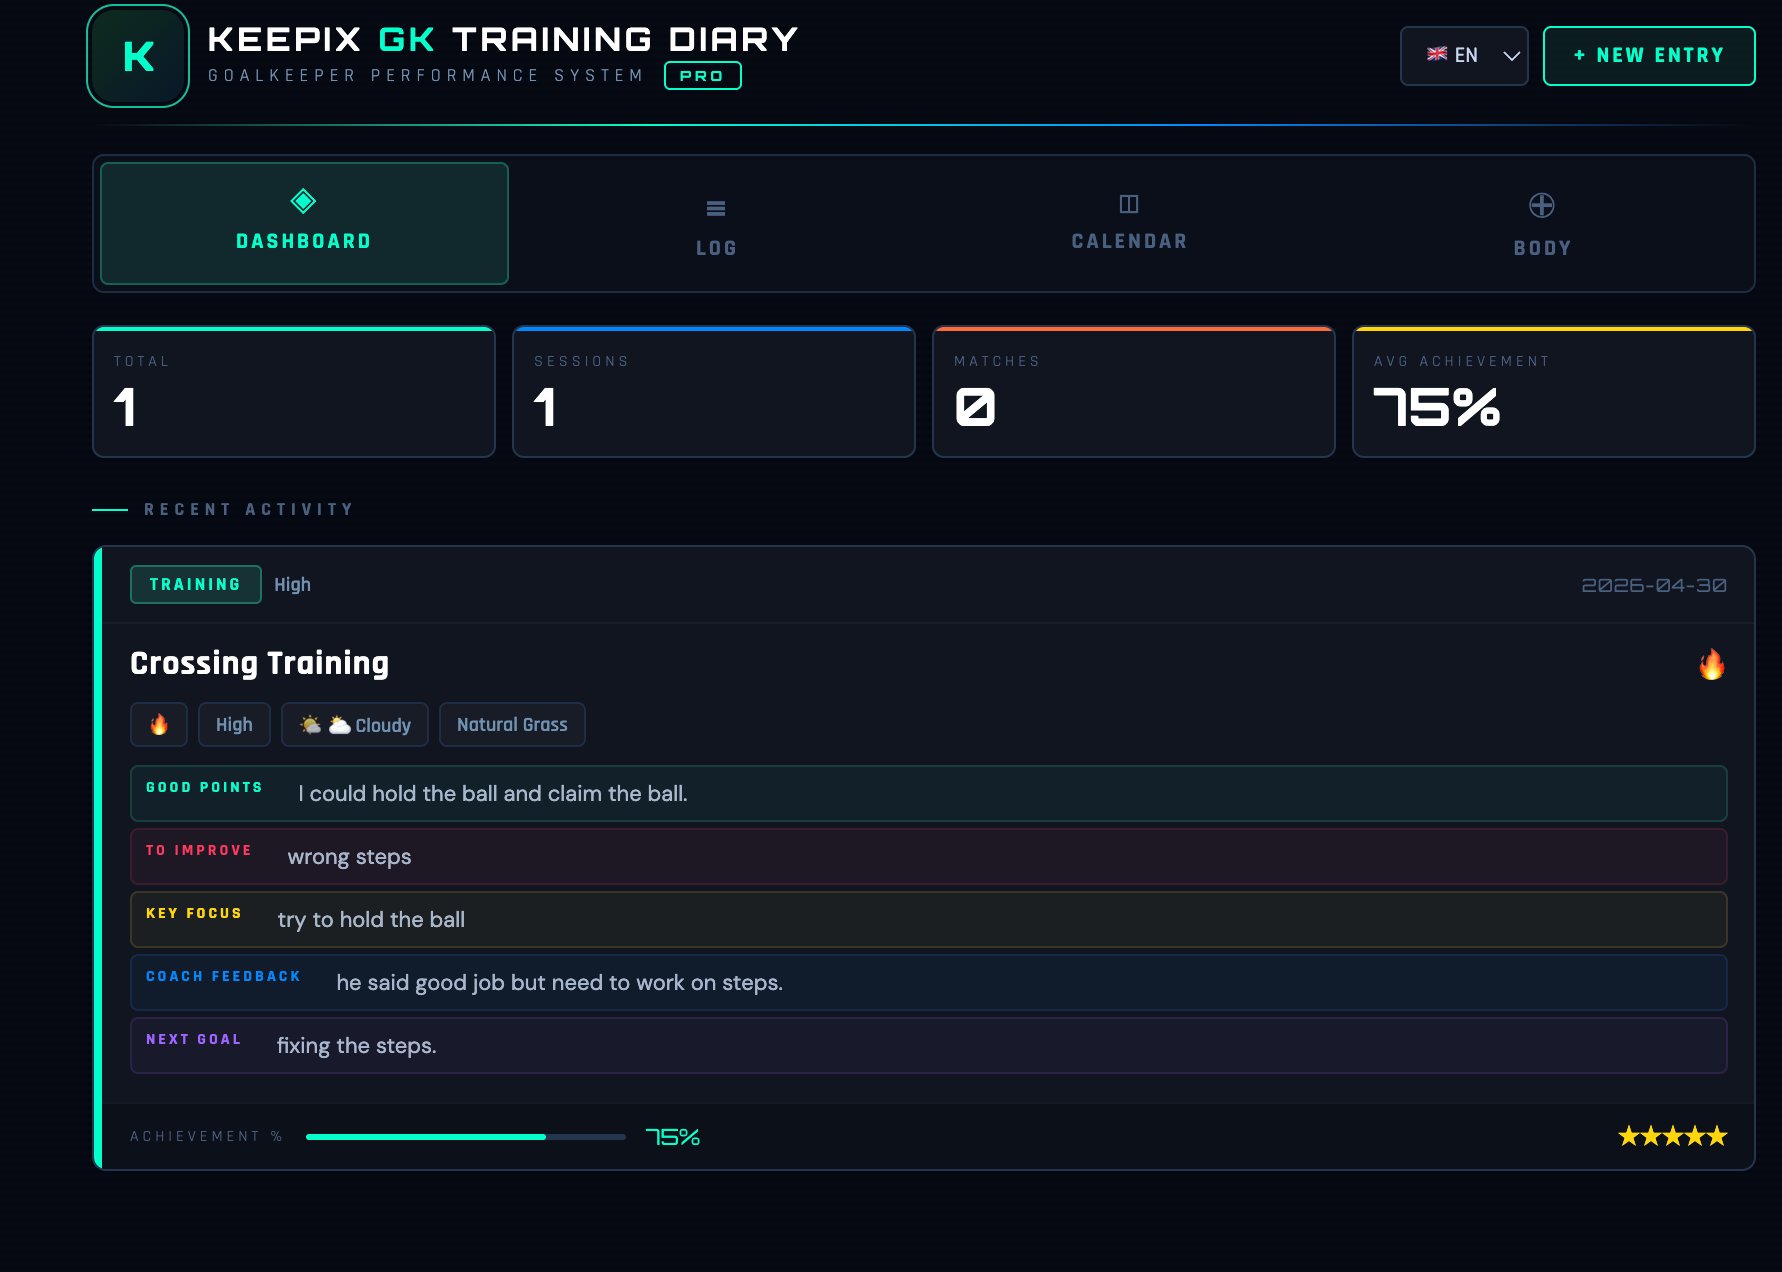Create a New Entry
Screen dimensions: 1782x1272
pos(1649,56)
